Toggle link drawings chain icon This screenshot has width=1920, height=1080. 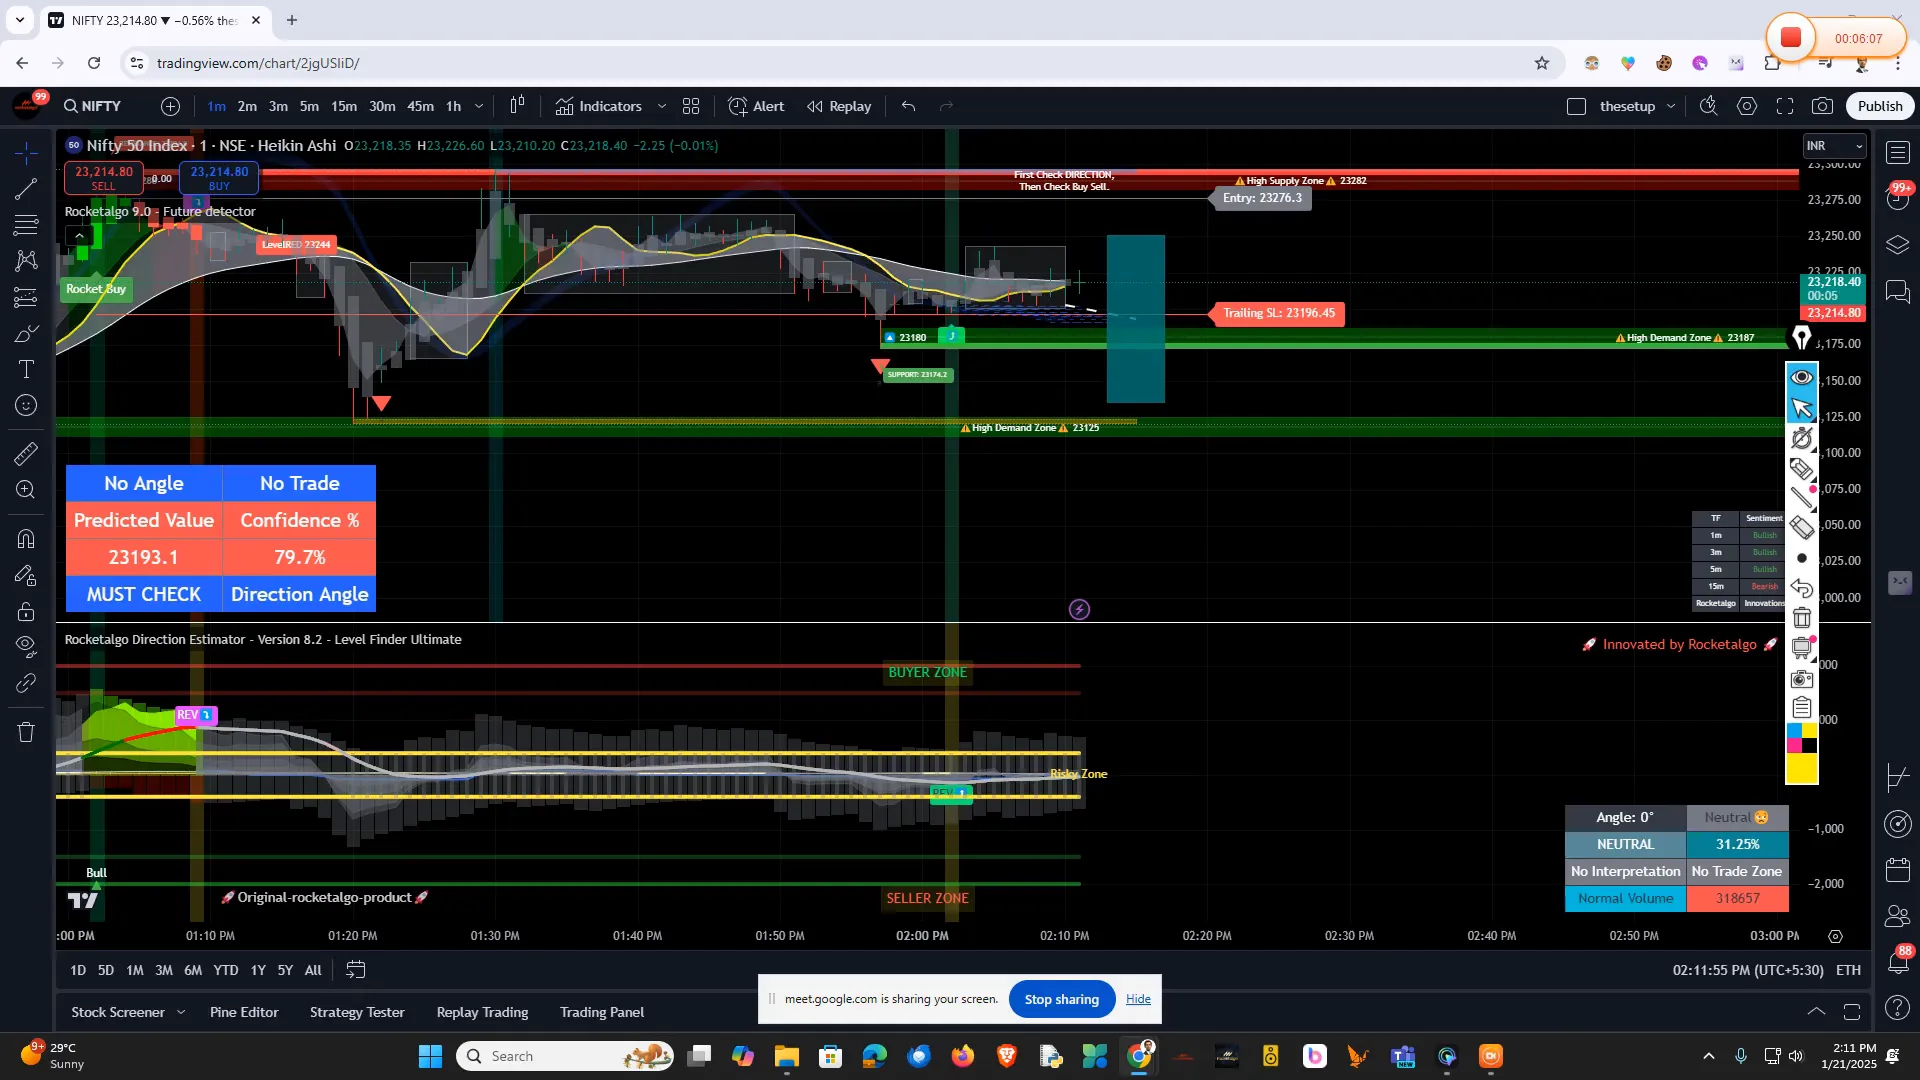[26, 684]
